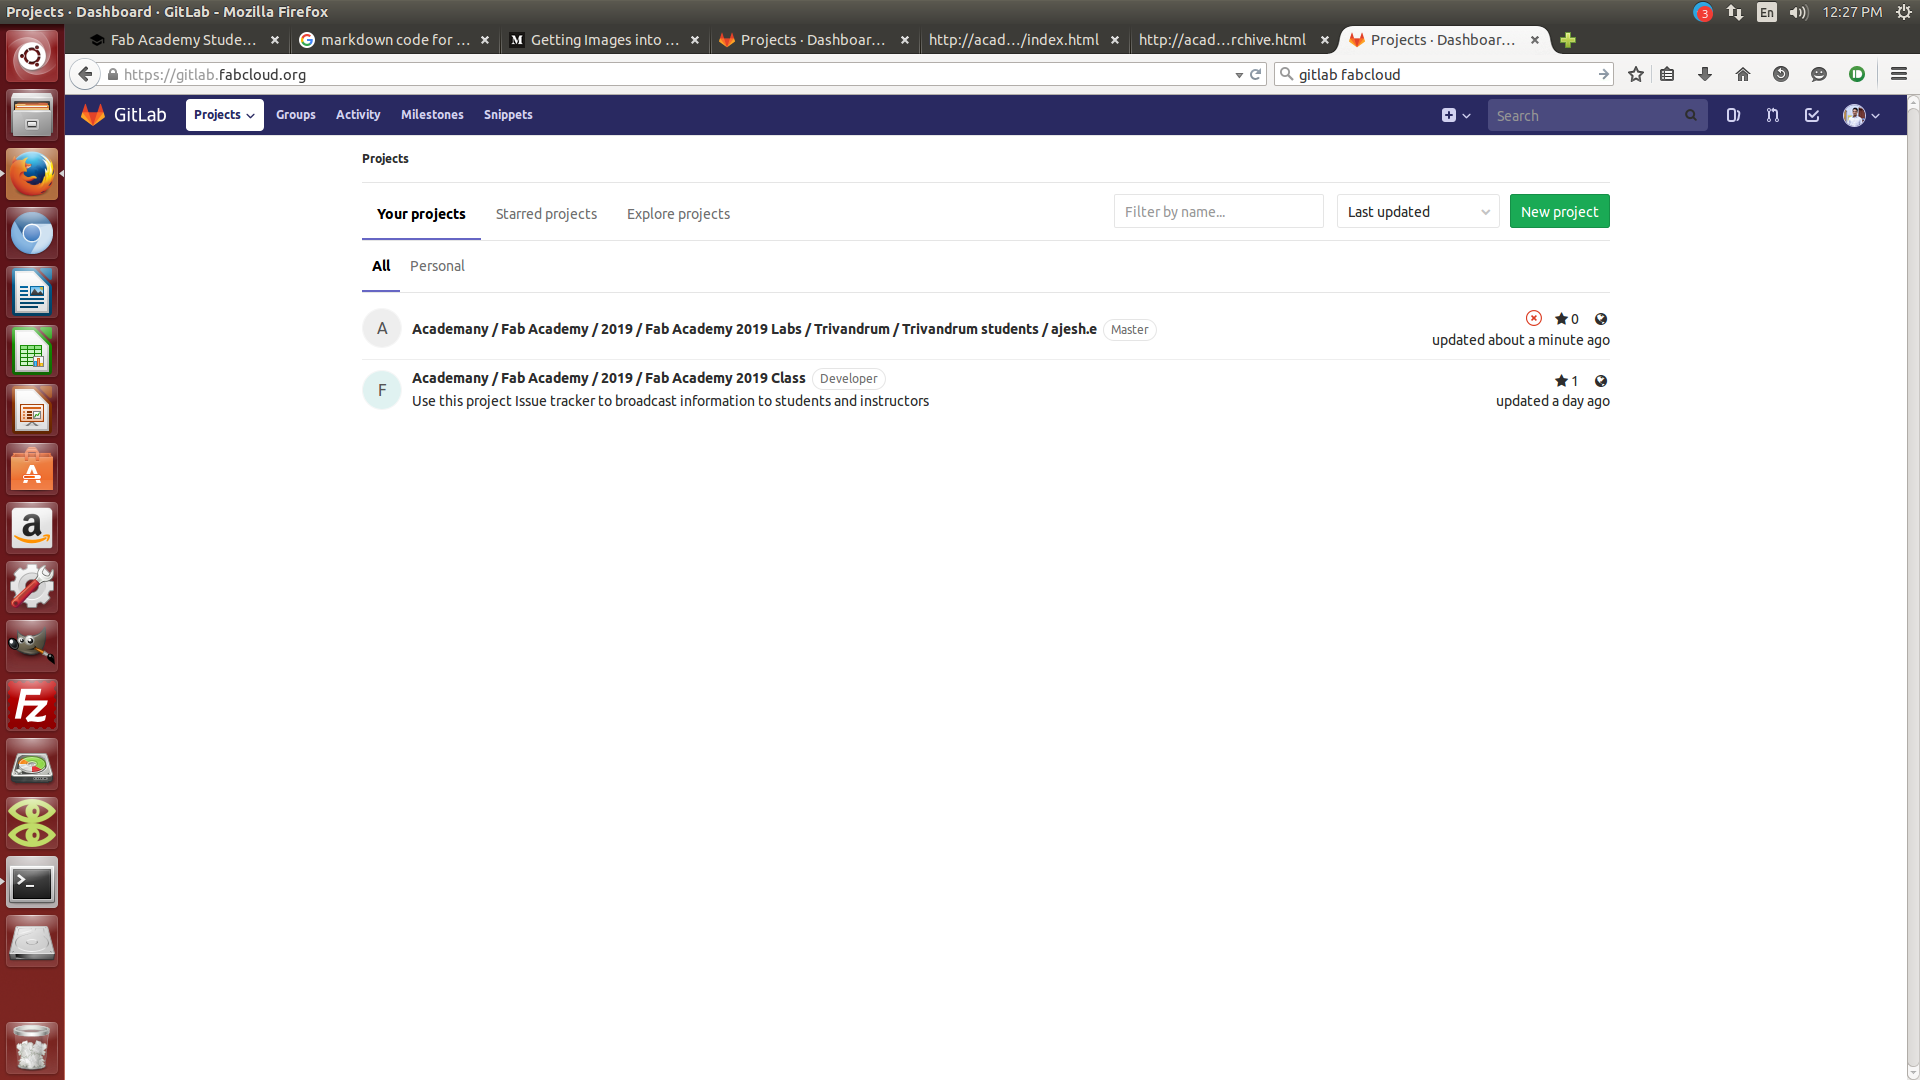Expand the Projects dropdown menu
Screen dimensions: 1920x1080
pos(222,115)
